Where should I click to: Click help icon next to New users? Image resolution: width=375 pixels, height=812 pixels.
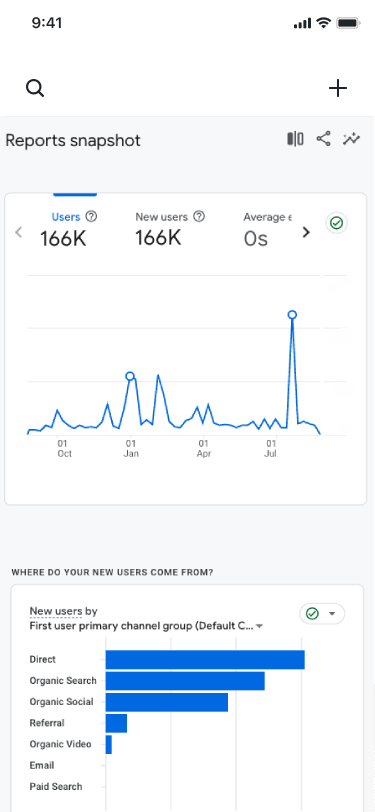199,216
